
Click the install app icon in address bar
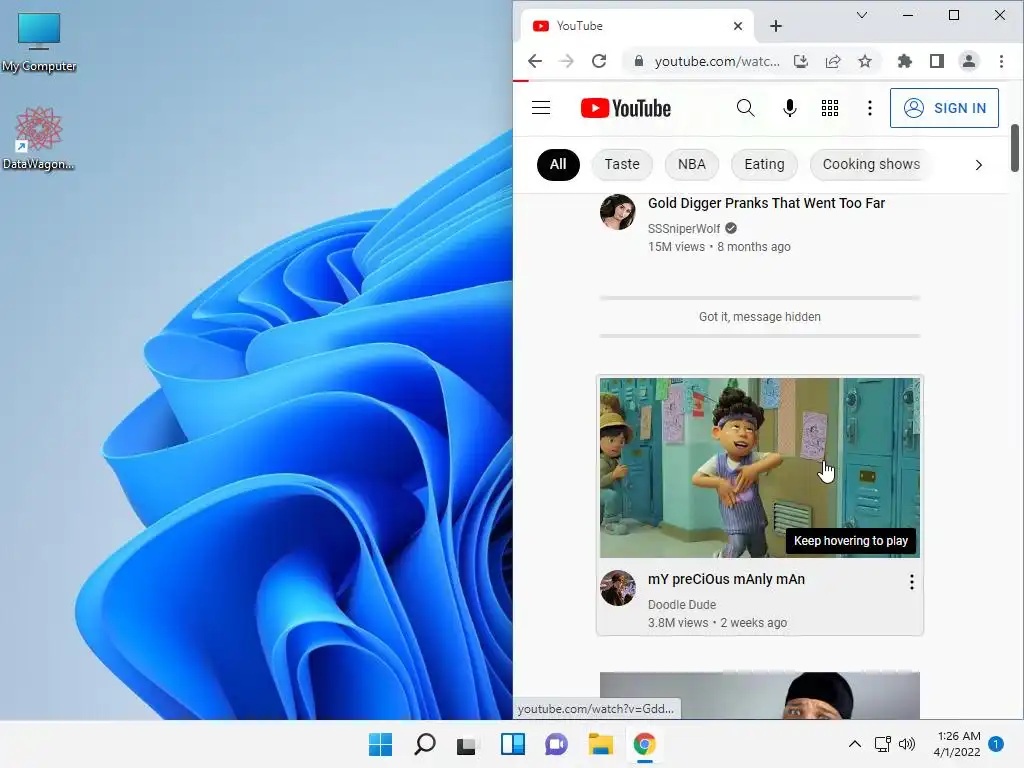(801, 61)
